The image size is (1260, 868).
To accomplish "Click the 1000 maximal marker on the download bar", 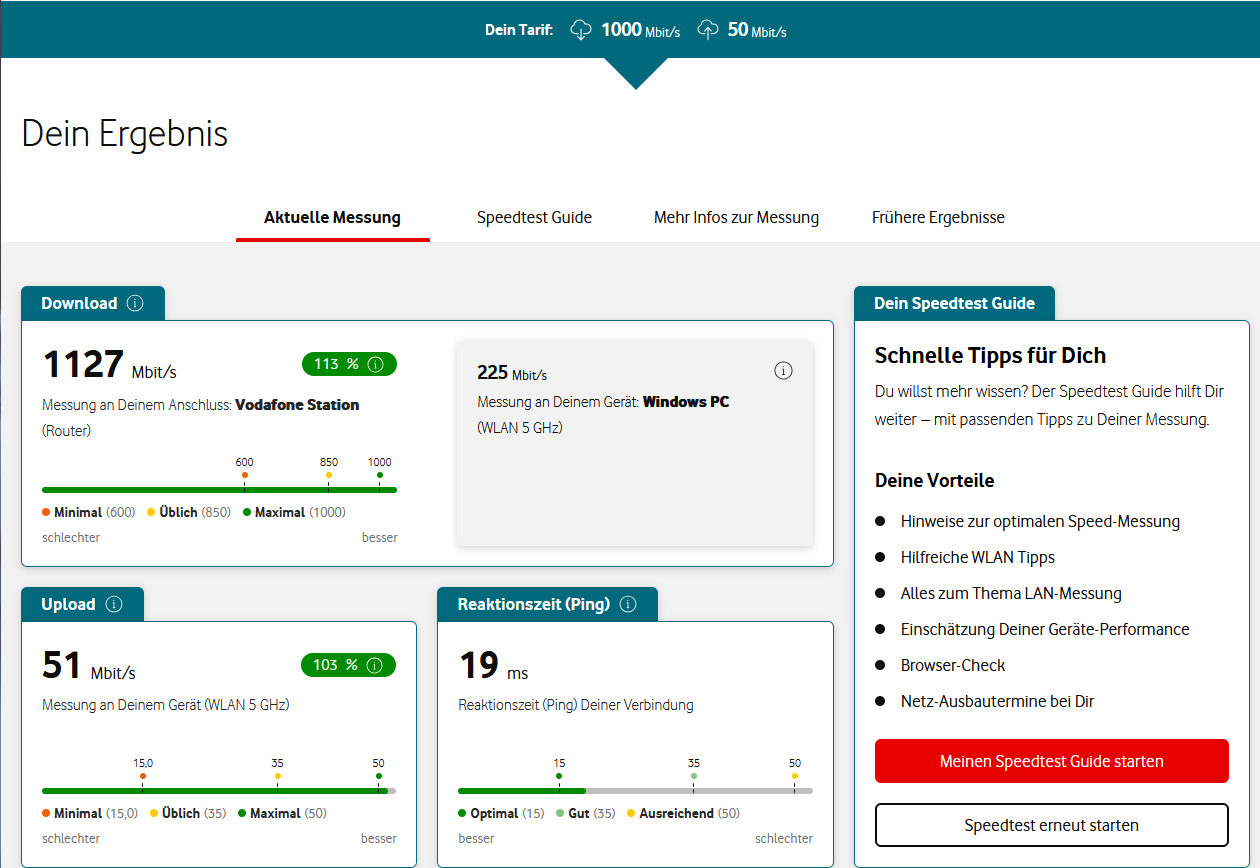I will click(x=380, y=475).
